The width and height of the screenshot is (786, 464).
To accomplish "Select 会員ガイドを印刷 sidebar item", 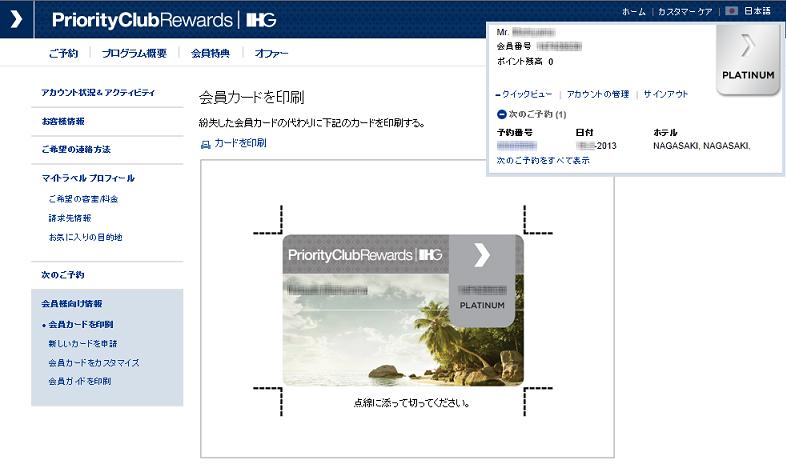I will point(80,381).
